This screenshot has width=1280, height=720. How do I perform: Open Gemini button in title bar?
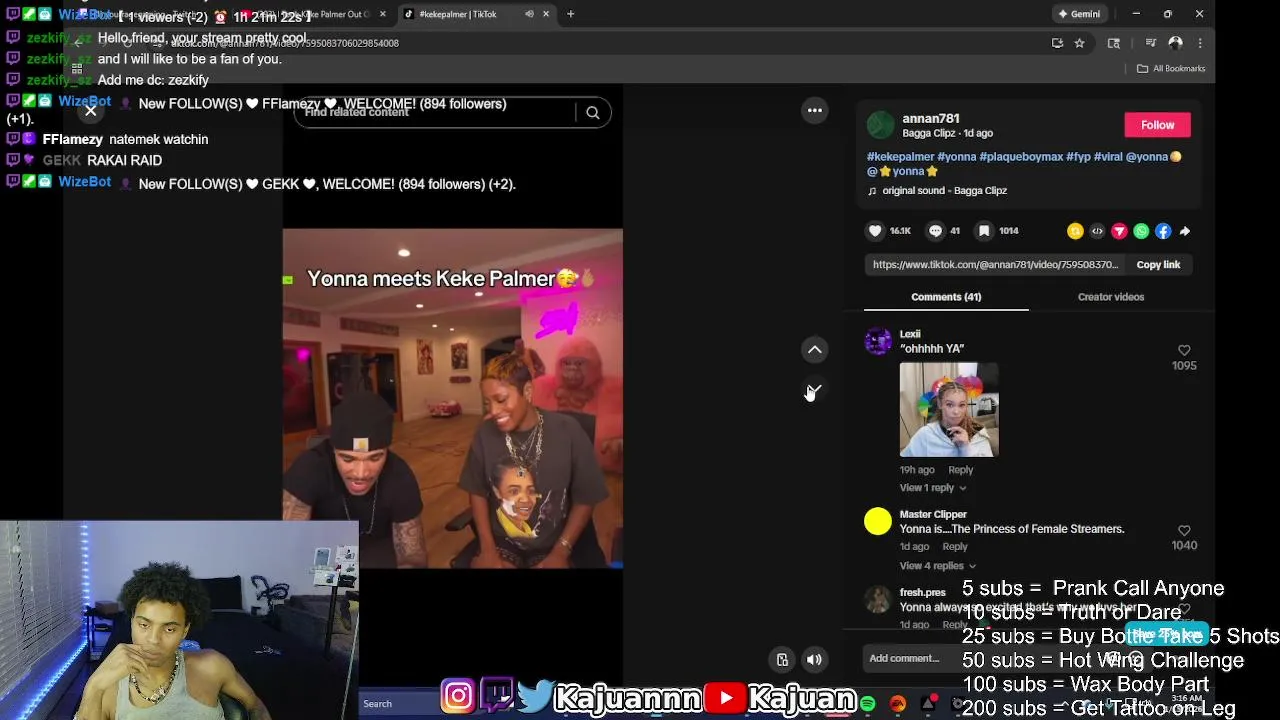point(1080,14)
